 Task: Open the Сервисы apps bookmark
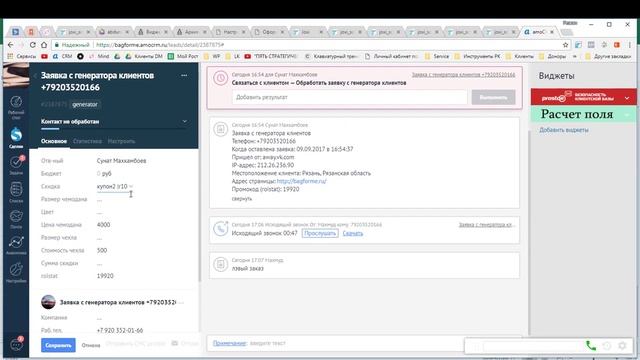pyautogui.click(x=22, y=56)
